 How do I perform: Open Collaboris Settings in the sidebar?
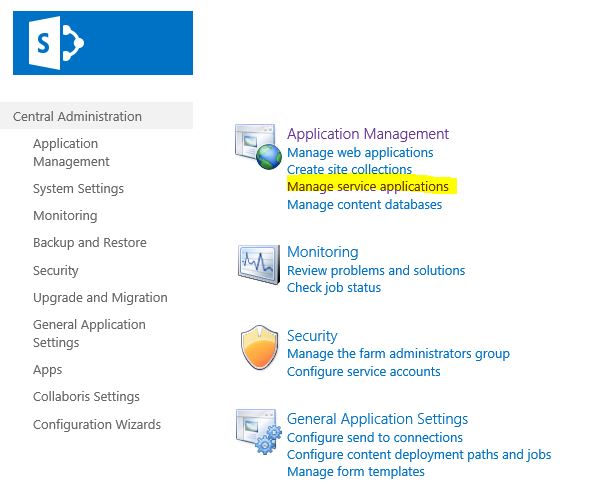point(87,396)
